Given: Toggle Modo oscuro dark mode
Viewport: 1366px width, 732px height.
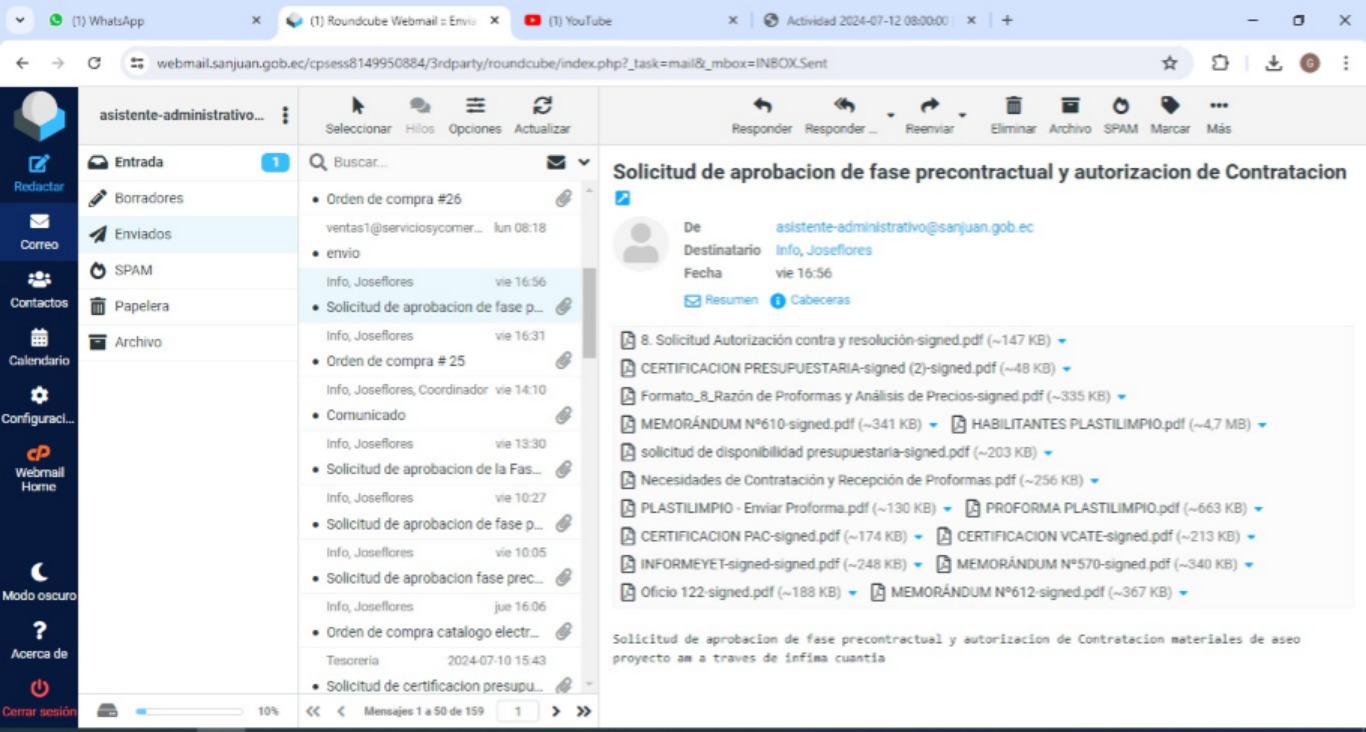Looking at the screenshot, I should click(x=39, y=573).
